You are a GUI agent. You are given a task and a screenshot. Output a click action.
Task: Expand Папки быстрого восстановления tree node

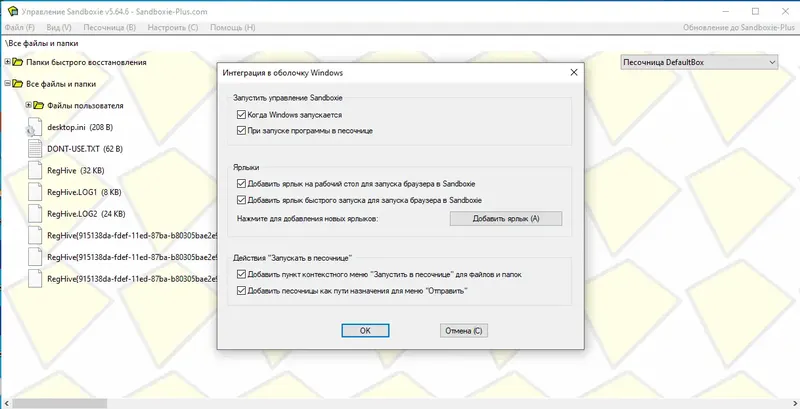click(x=7, y=62)
